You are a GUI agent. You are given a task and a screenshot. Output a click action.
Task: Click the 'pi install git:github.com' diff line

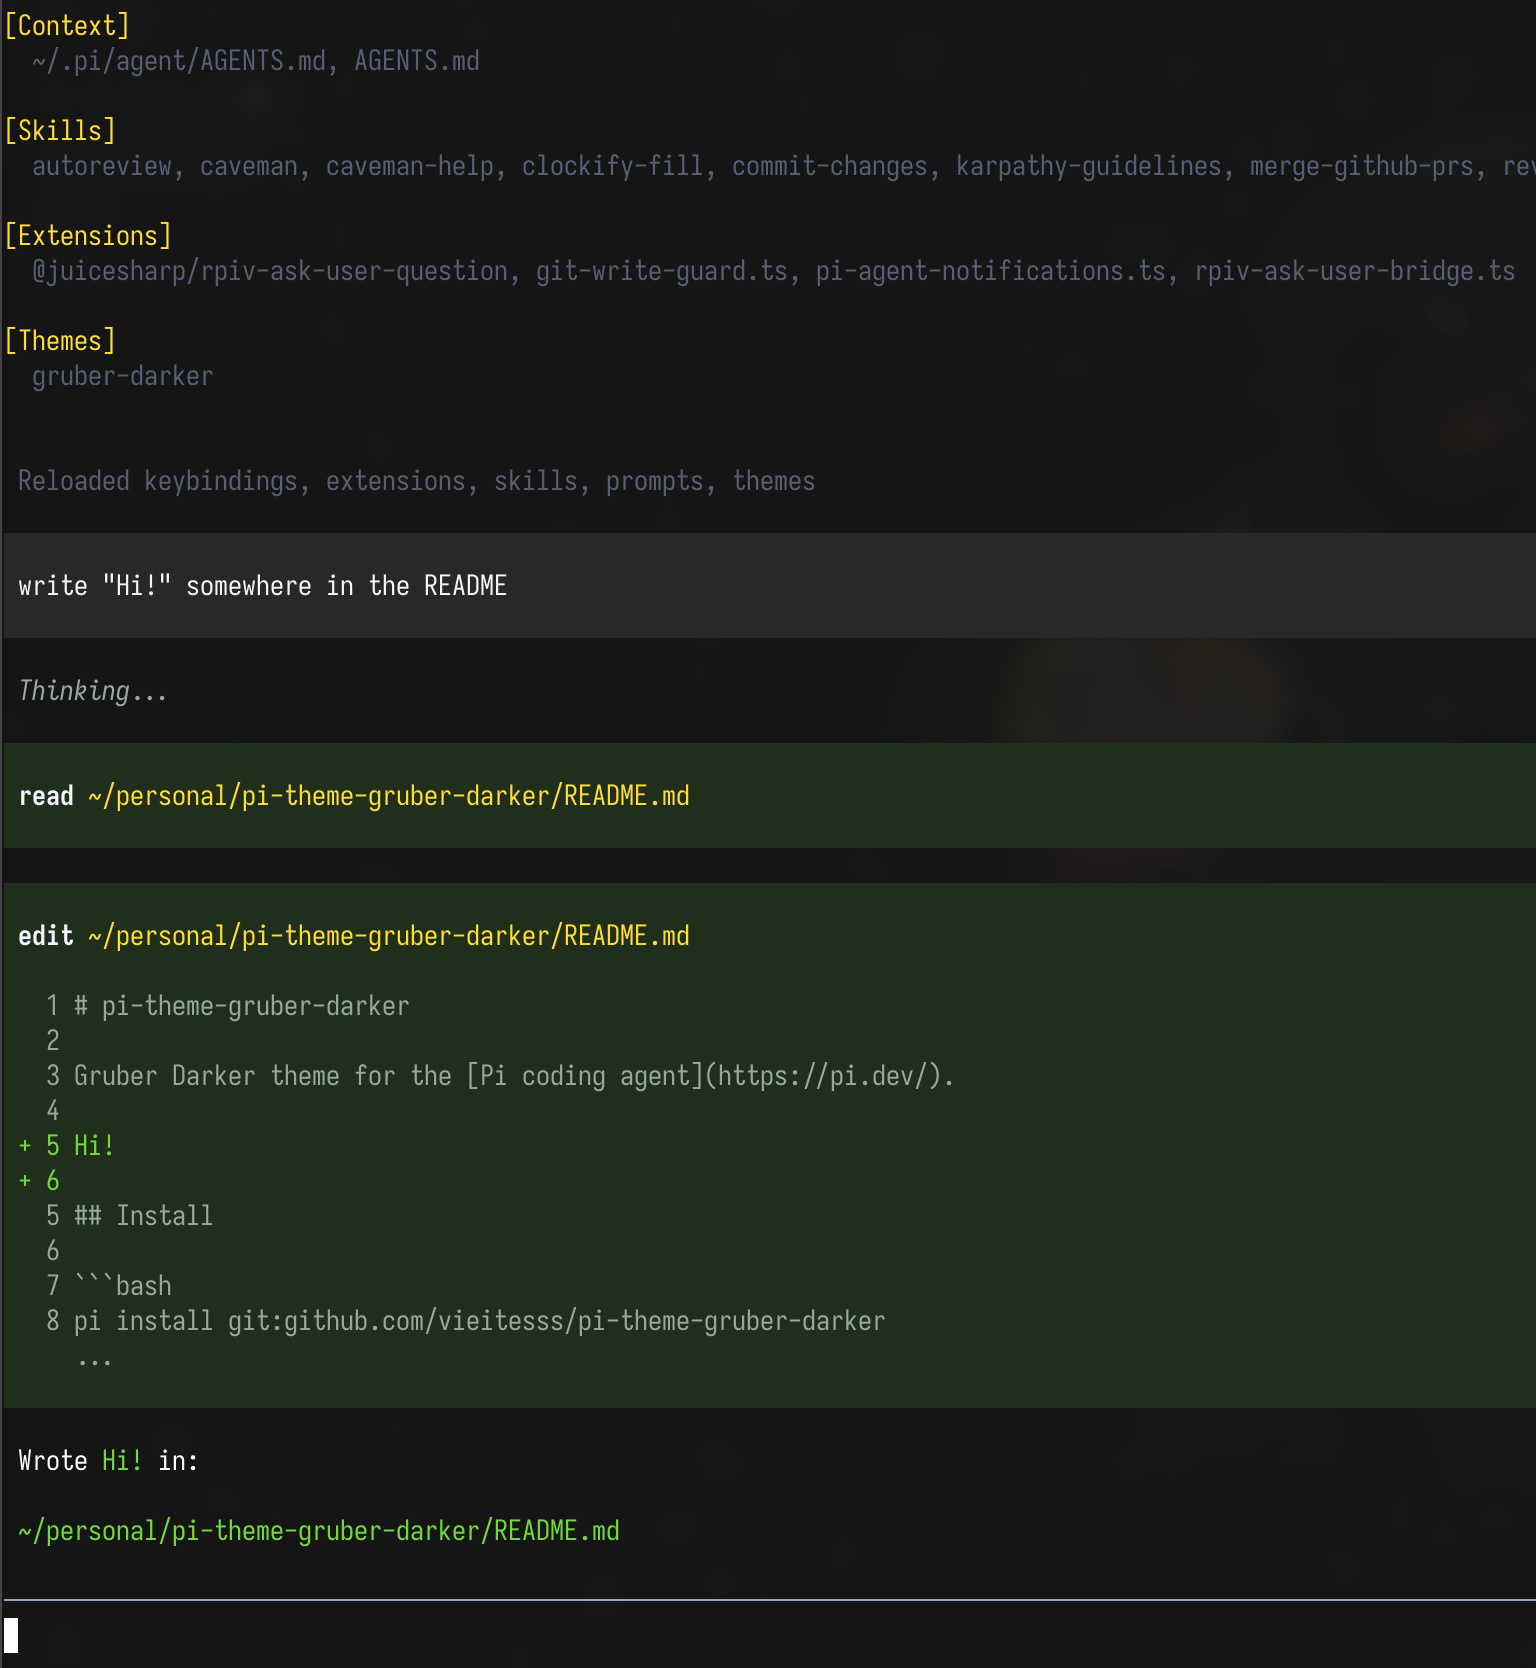click(465, 1321)
